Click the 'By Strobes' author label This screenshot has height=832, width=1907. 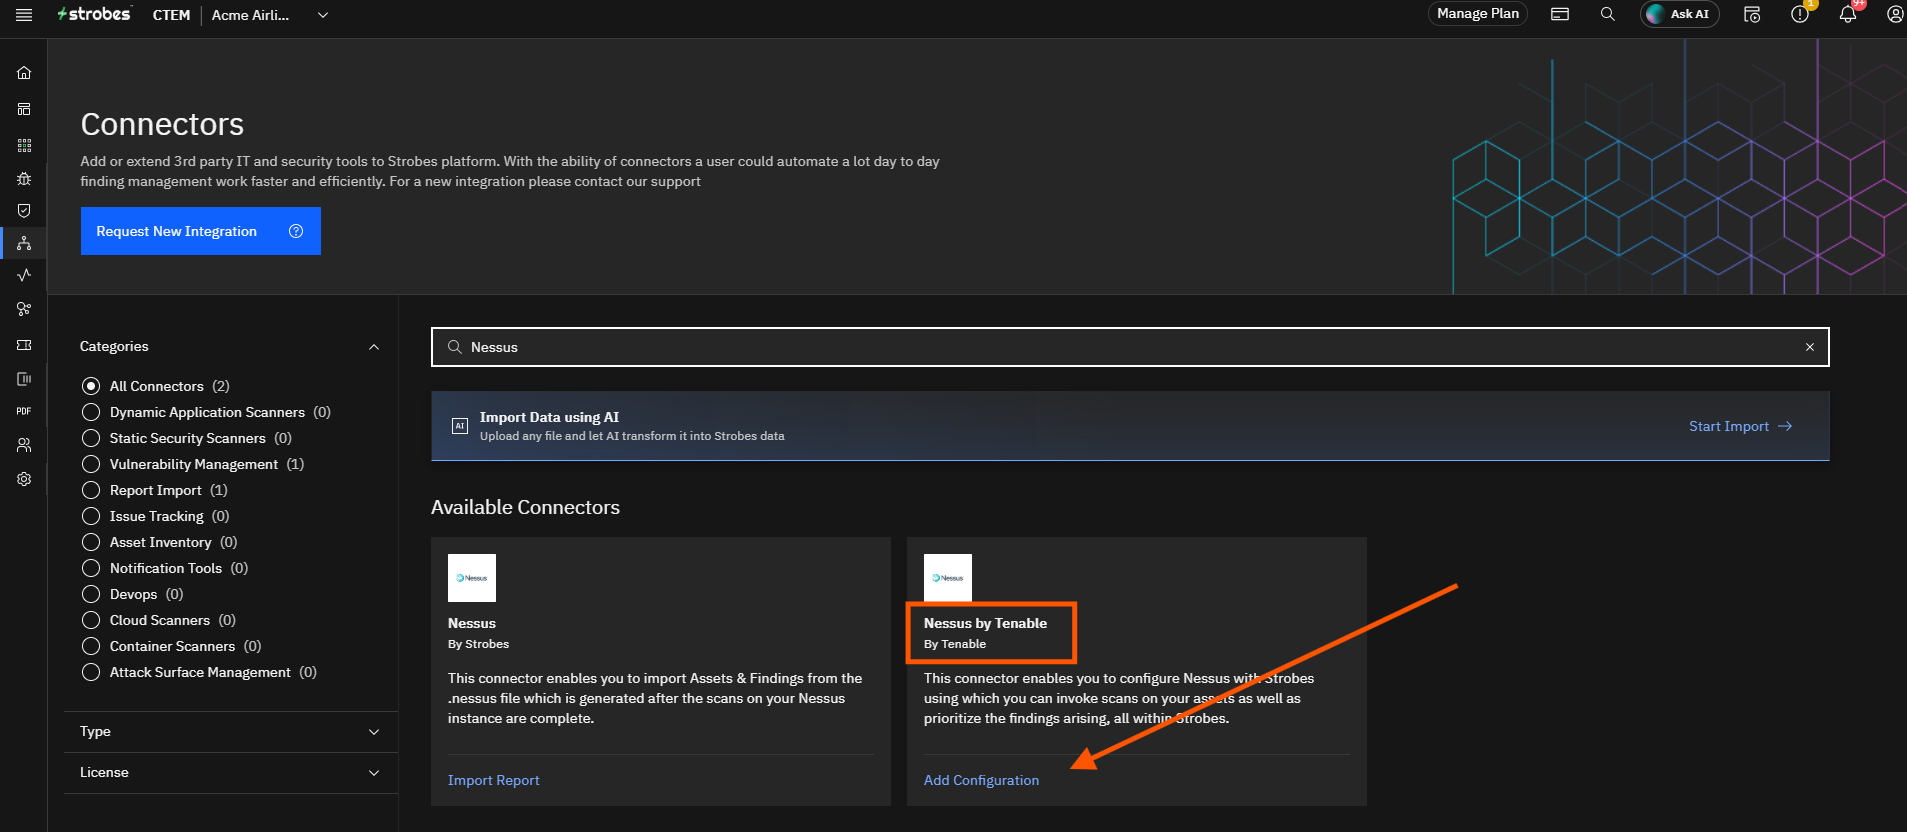(478, 644)
